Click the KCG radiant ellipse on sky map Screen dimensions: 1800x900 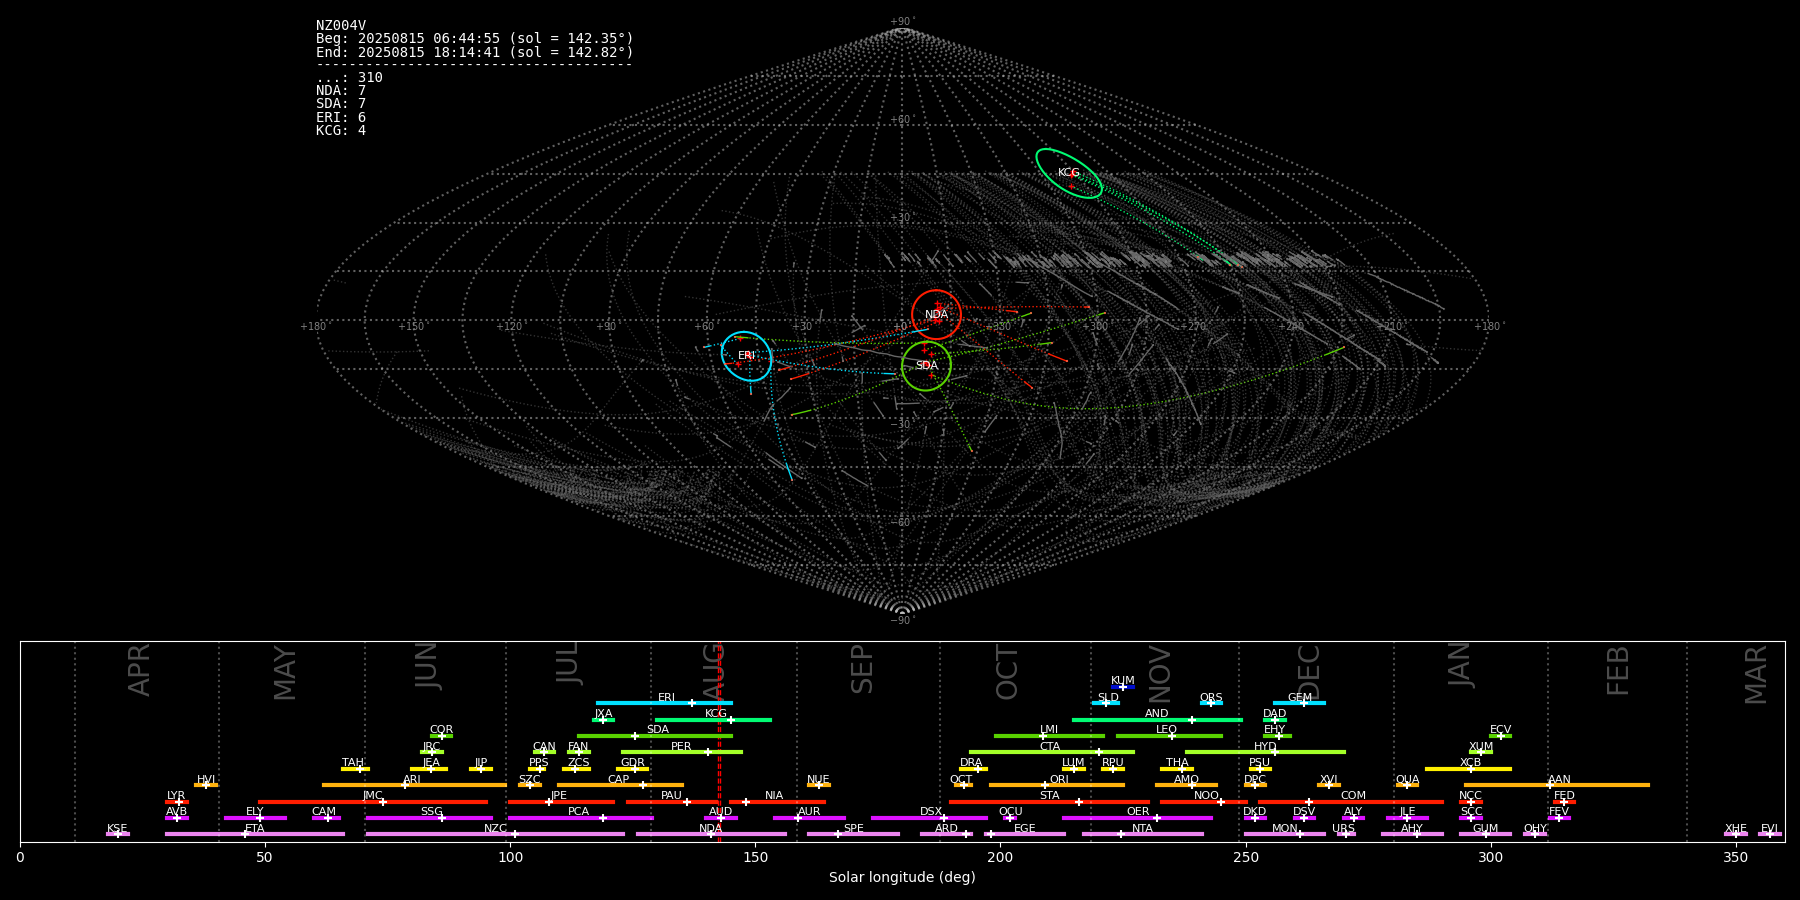tap(1069, 173)
